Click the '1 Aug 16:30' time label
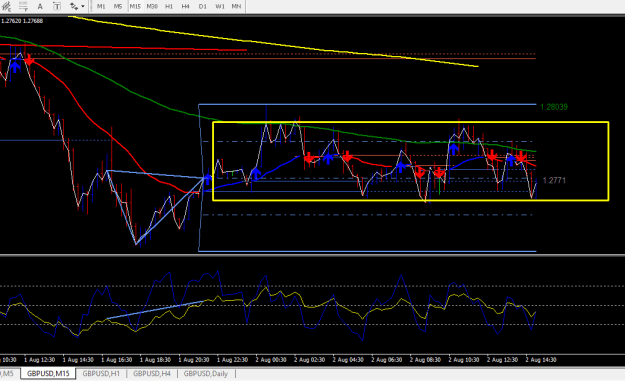 [117, 360]
